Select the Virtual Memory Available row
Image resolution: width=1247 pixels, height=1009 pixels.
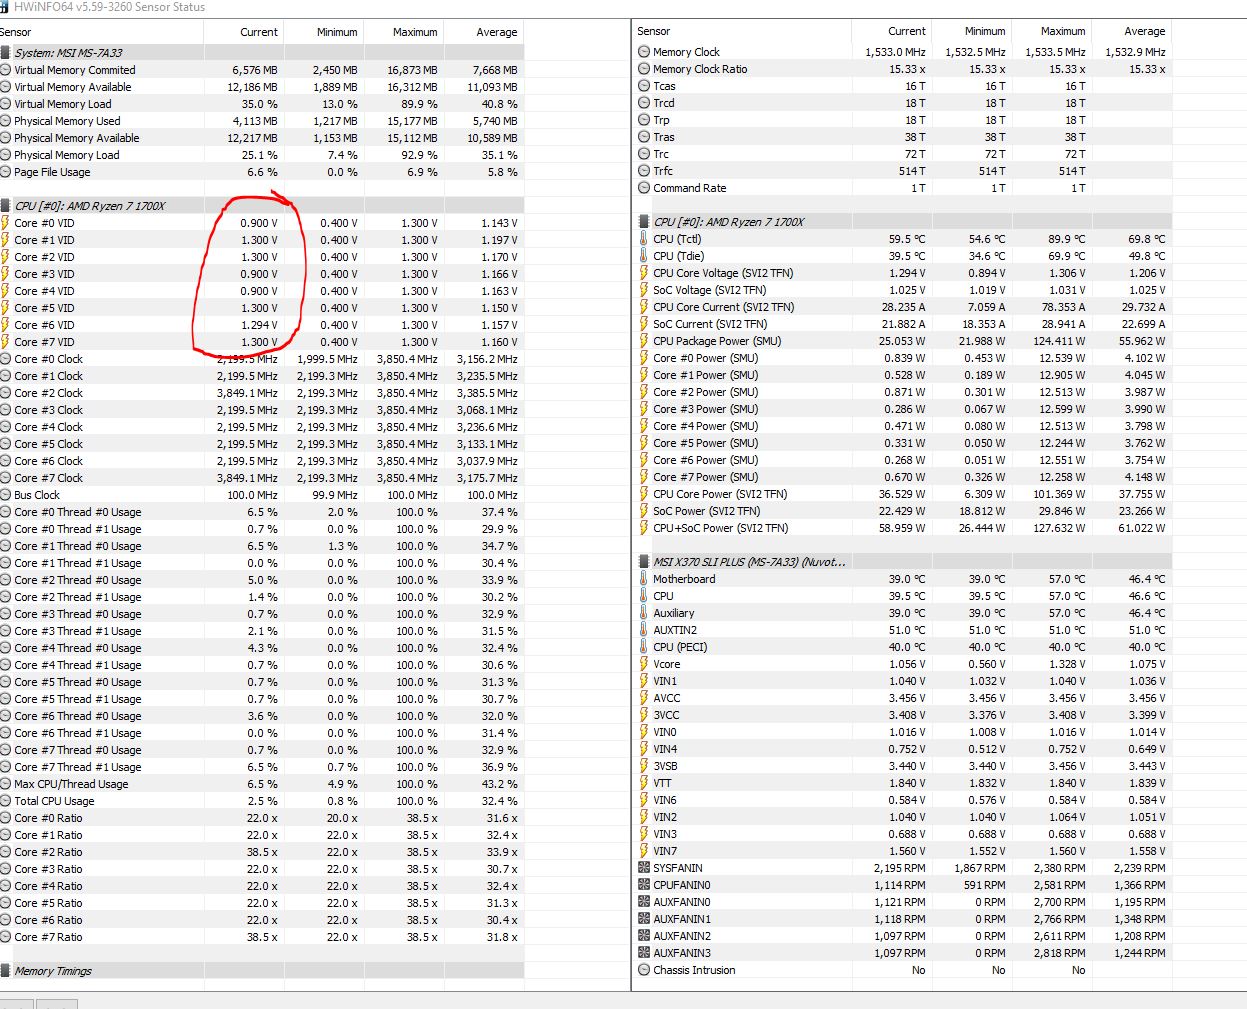(x=261, y=87)
